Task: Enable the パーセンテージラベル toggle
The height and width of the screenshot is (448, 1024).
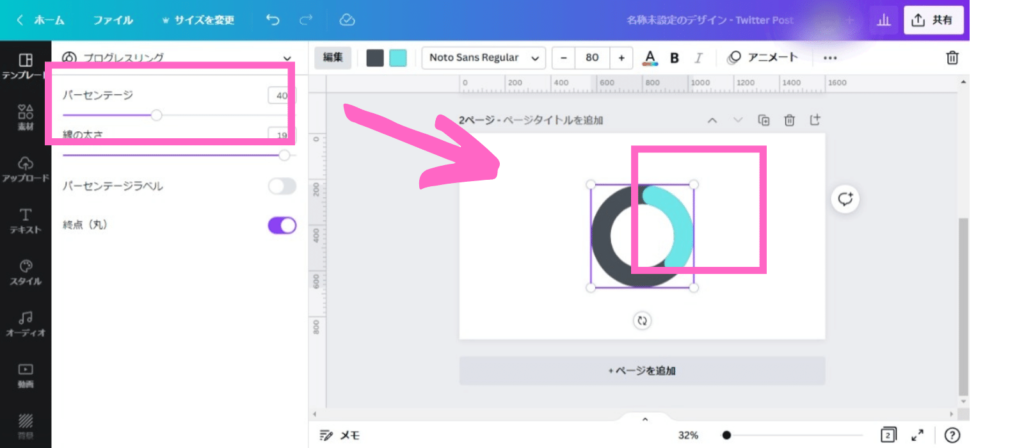Action: (x=282, y=186)
